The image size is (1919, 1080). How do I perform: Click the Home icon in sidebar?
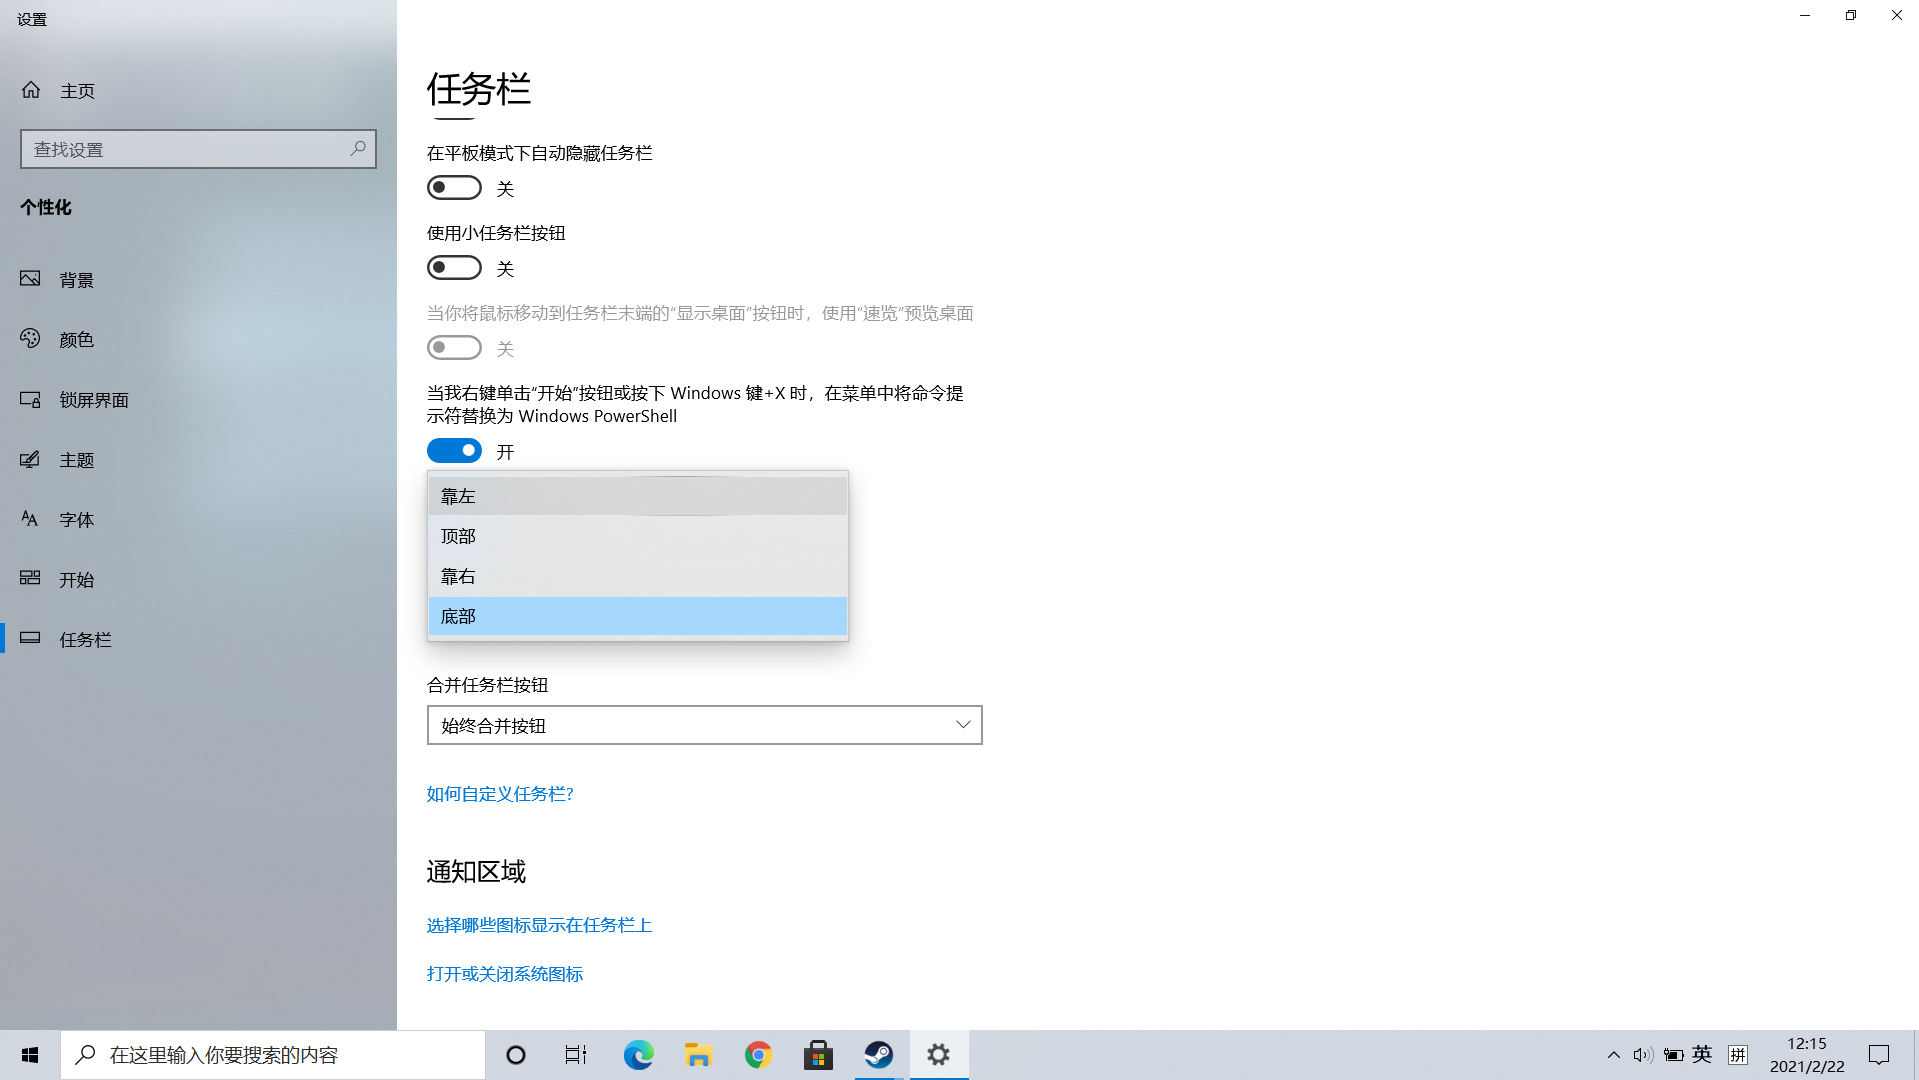click(31, 90)
